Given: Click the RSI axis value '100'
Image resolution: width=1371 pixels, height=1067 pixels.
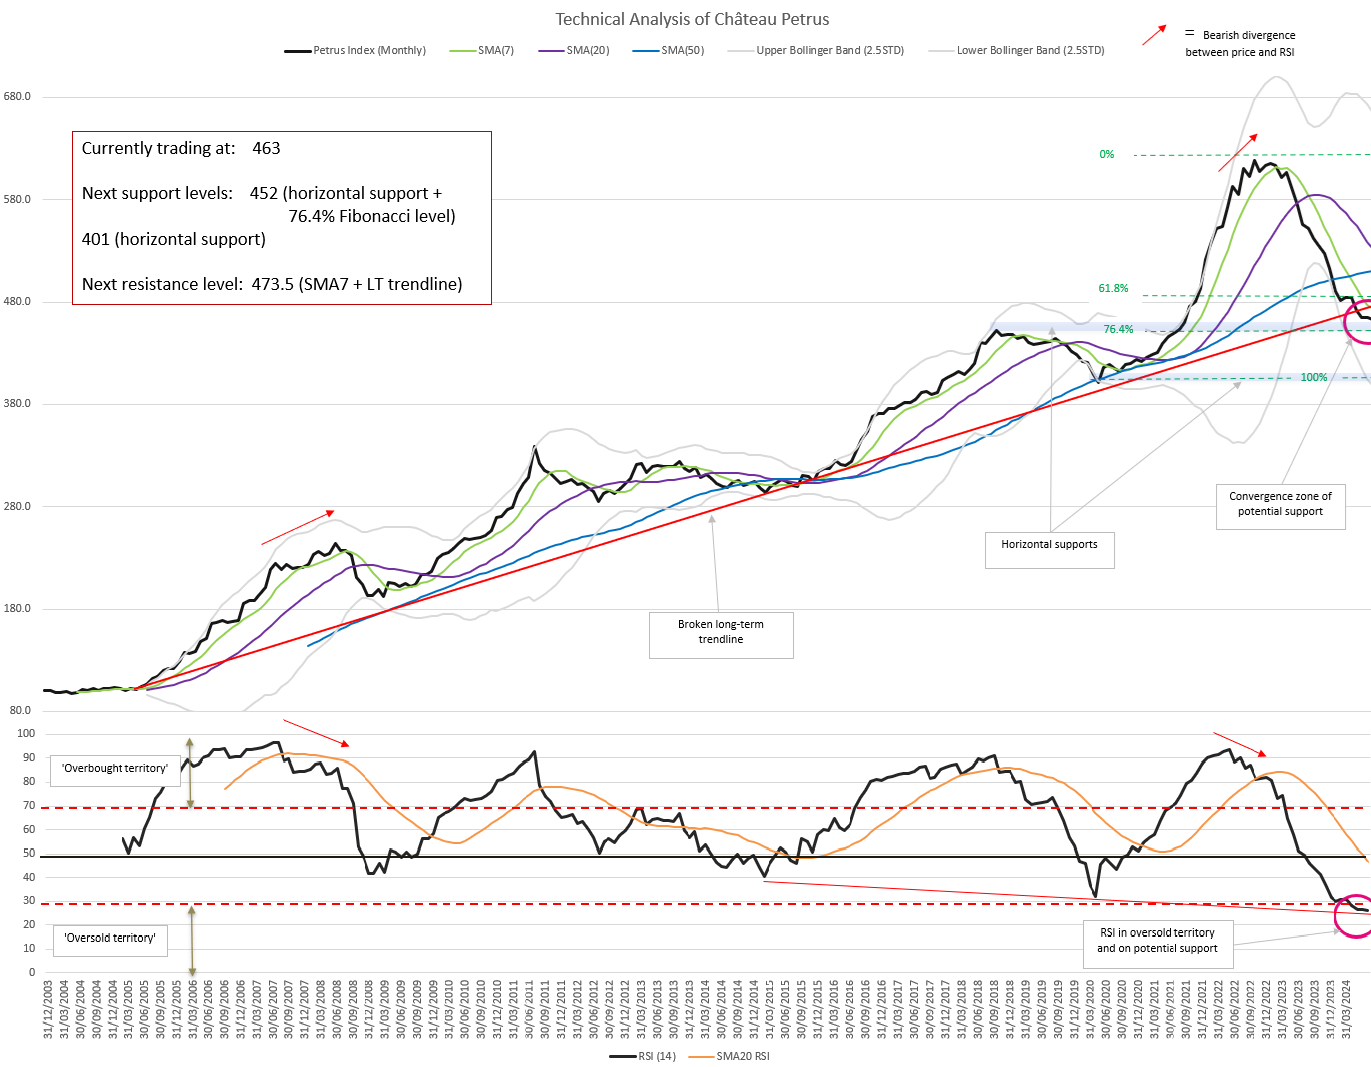Looking at the screenshot, I should 26,733.
